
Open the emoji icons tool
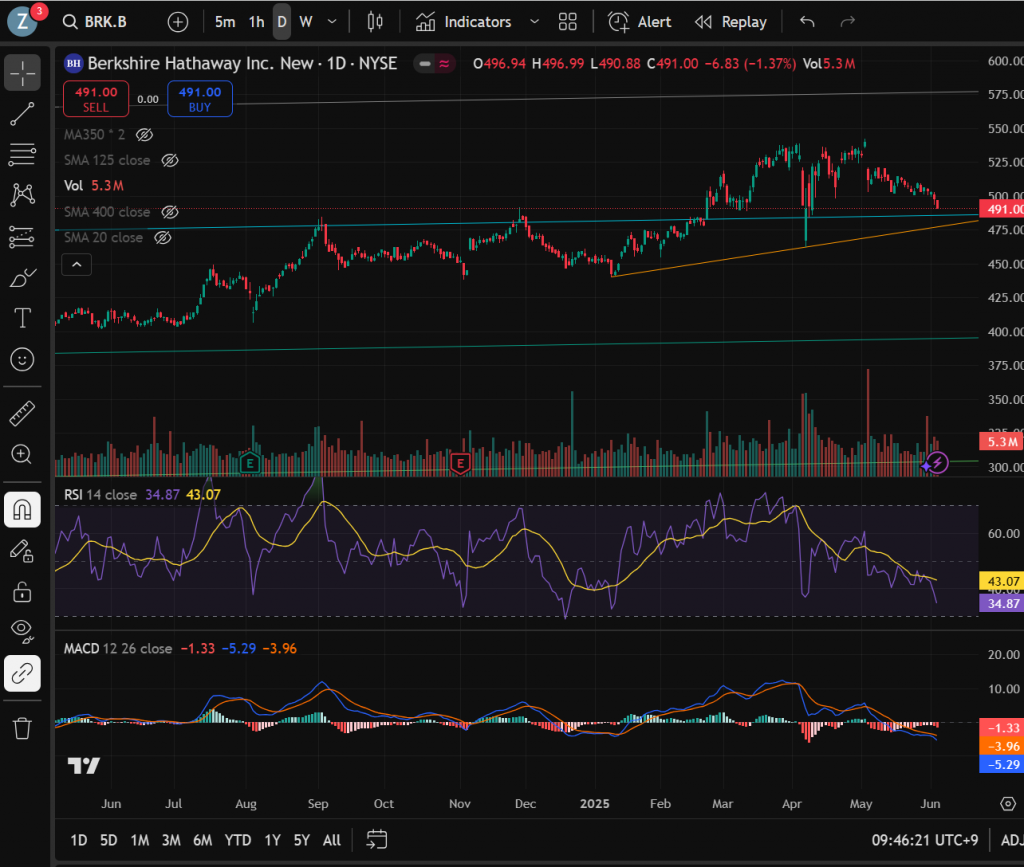(x=22, y=359)
